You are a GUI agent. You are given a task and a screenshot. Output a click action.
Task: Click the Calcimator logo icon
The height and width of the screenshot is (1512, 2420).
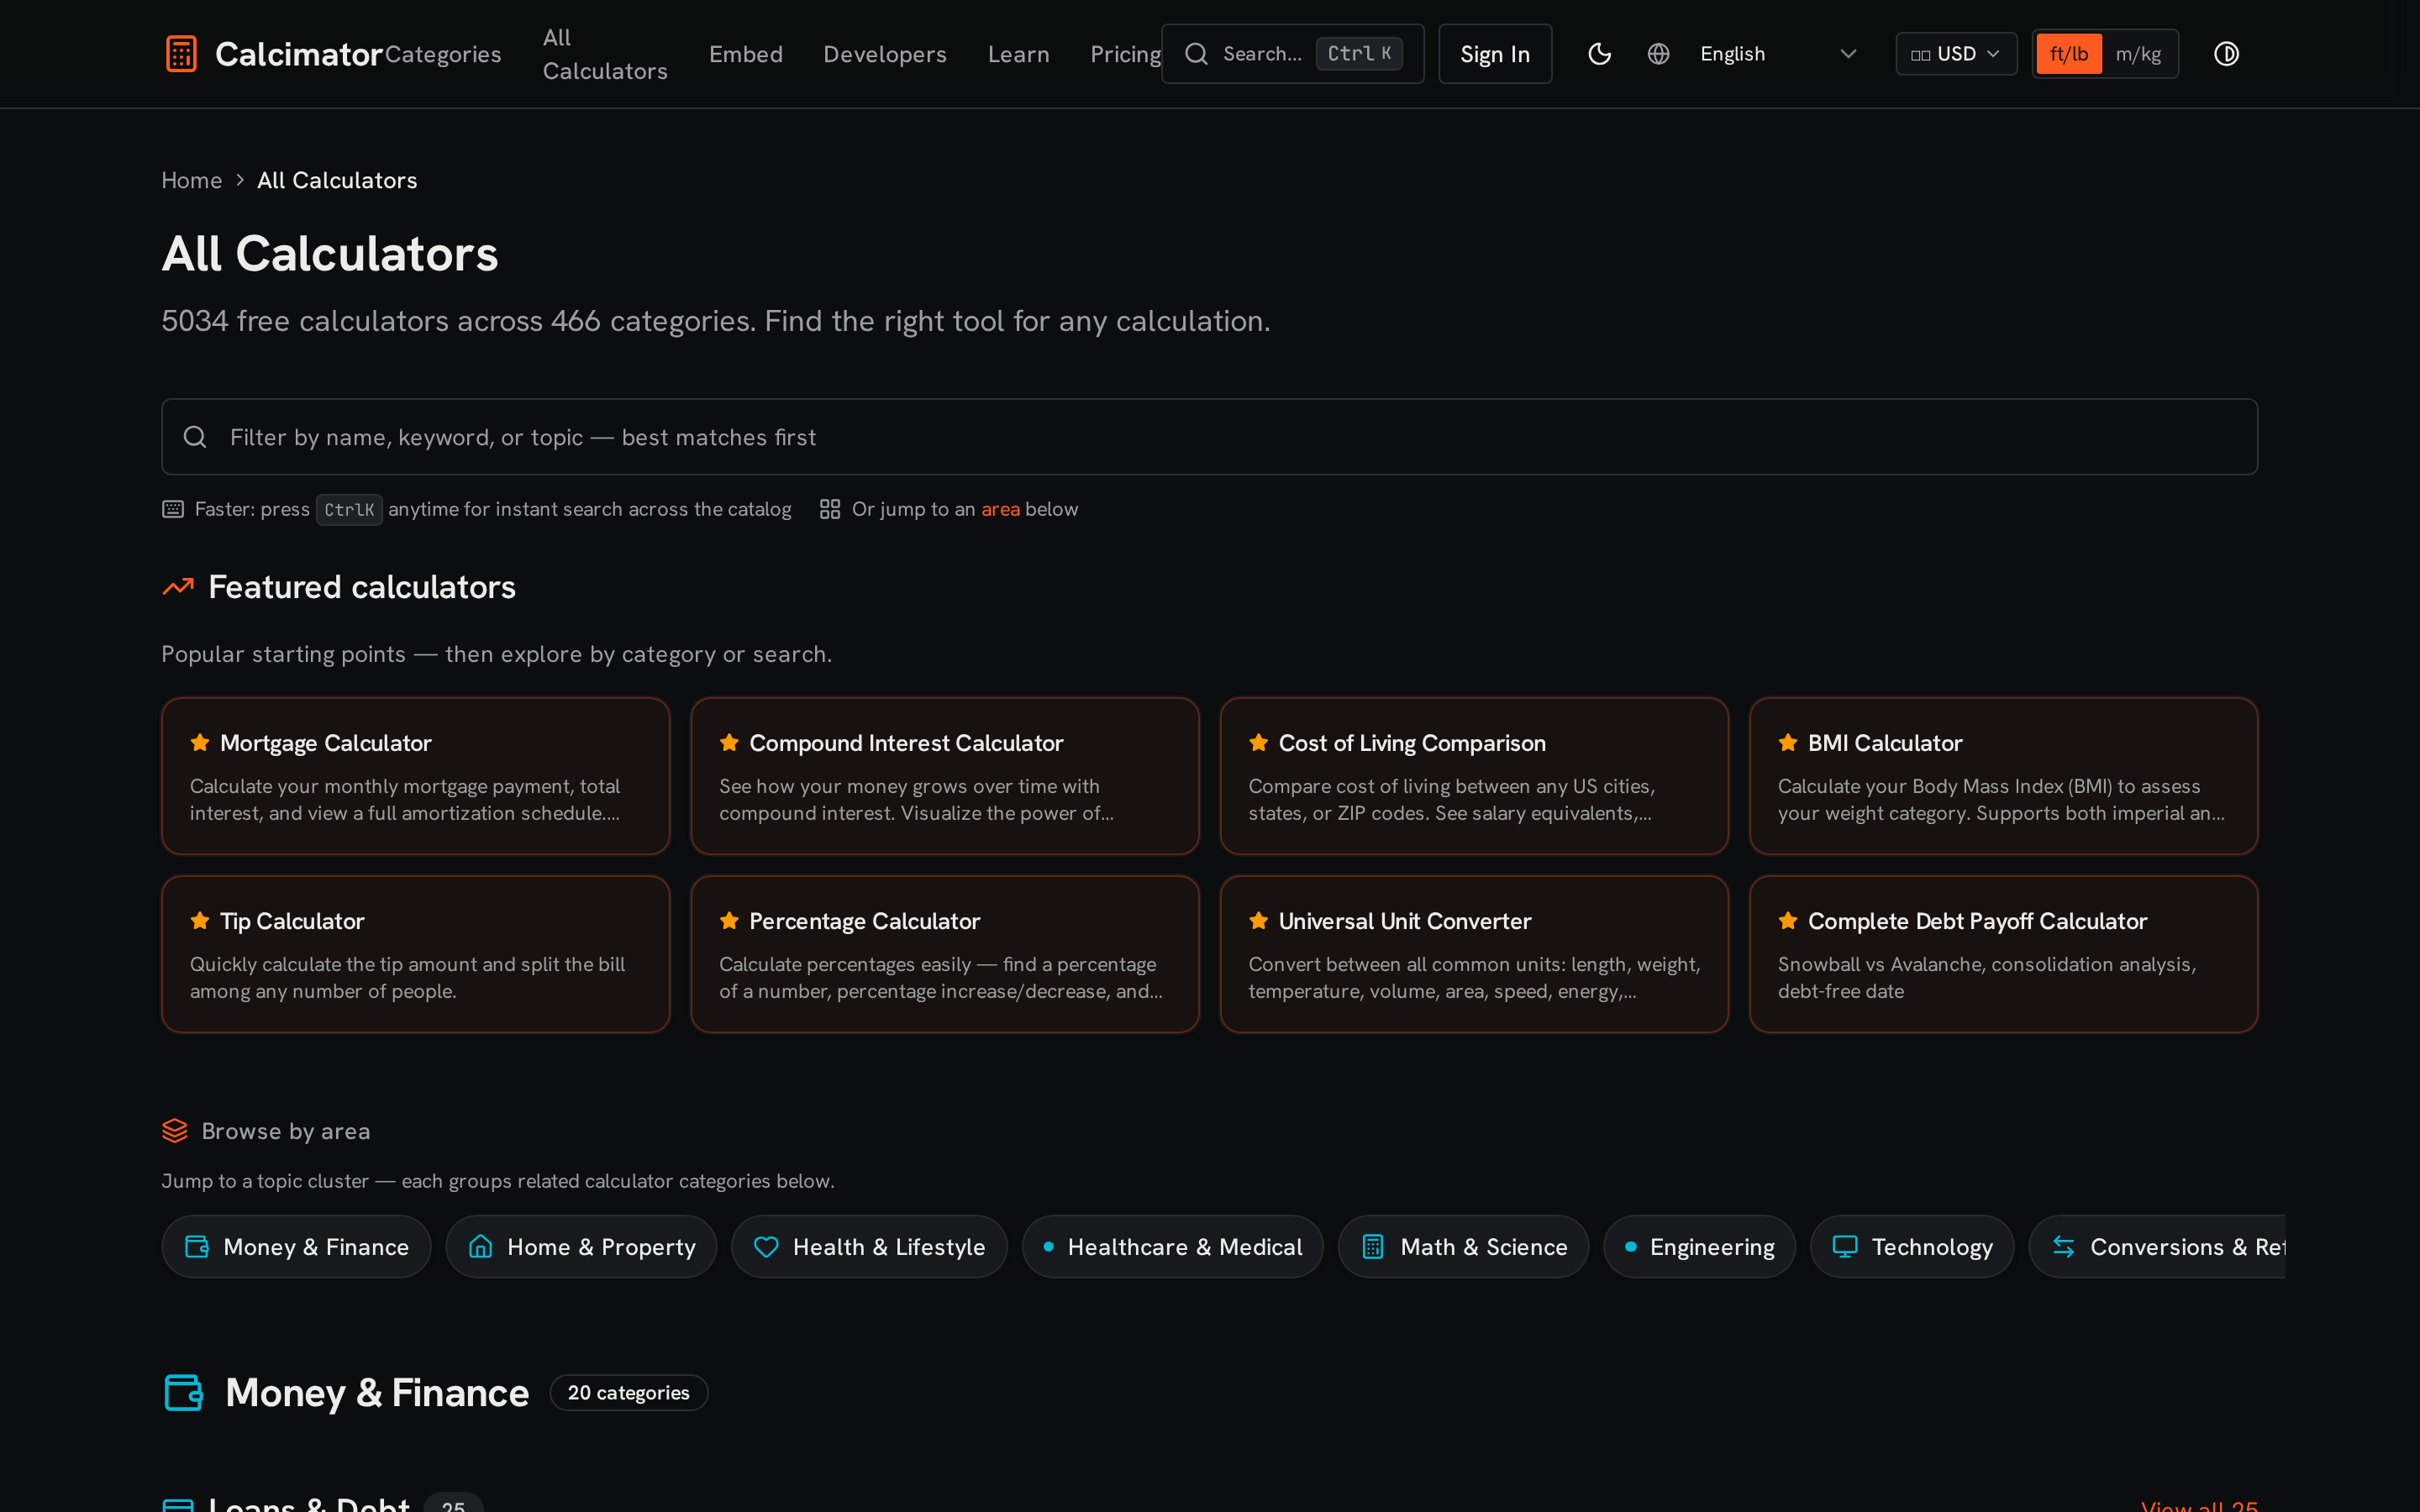(181, 54)
